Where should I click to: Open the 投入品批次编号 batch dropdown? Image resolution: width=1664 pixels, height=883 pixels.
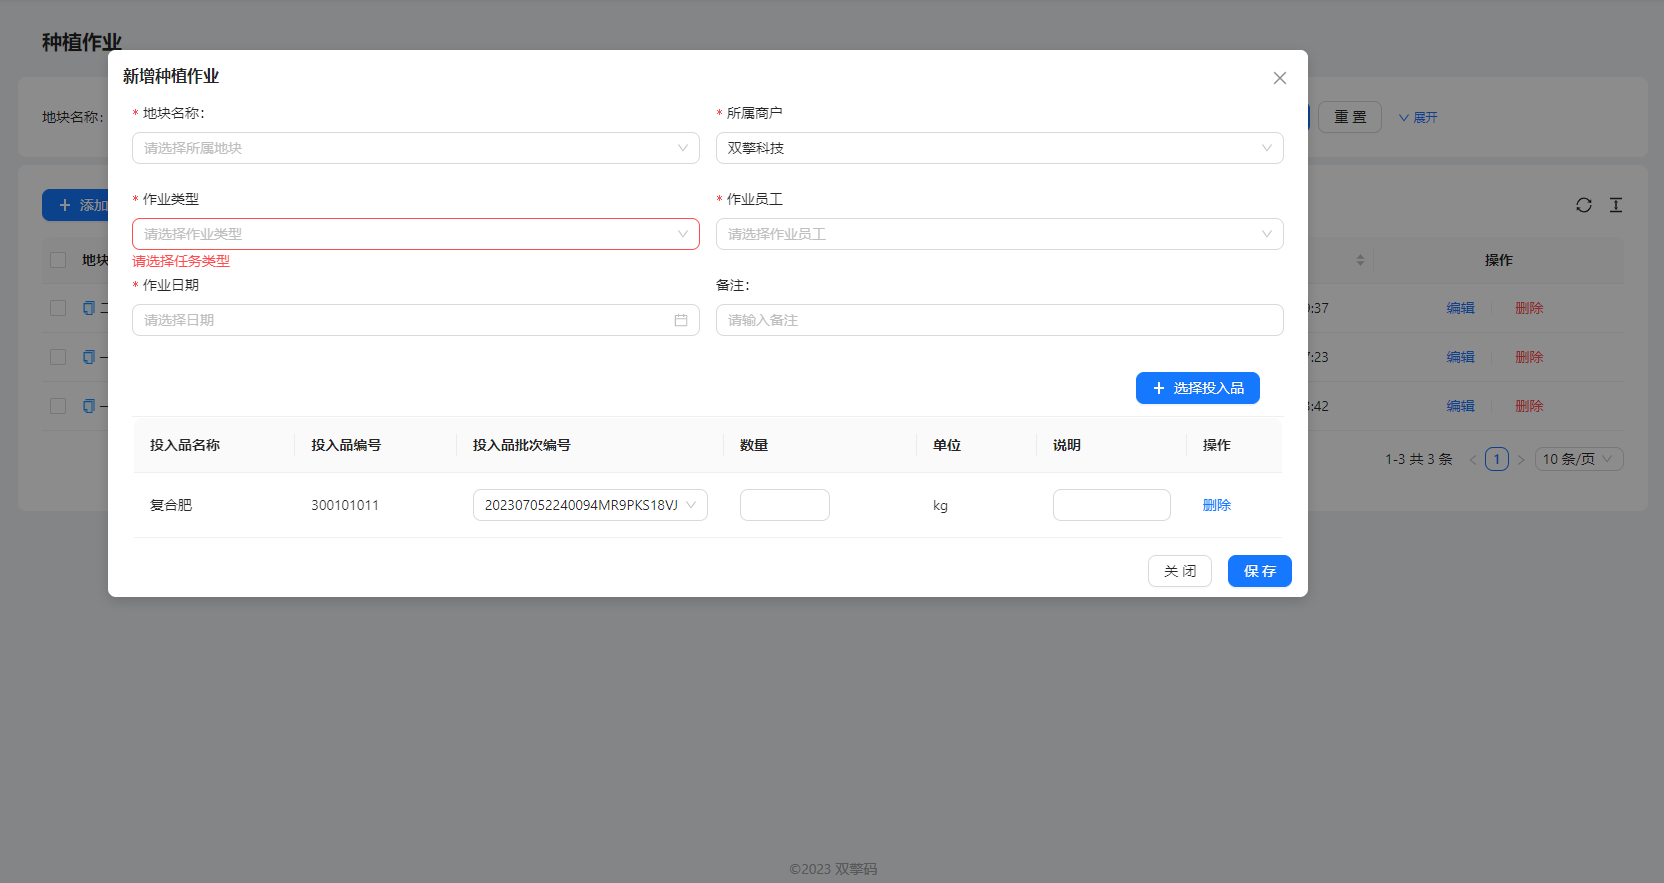(x=590, y=505)
